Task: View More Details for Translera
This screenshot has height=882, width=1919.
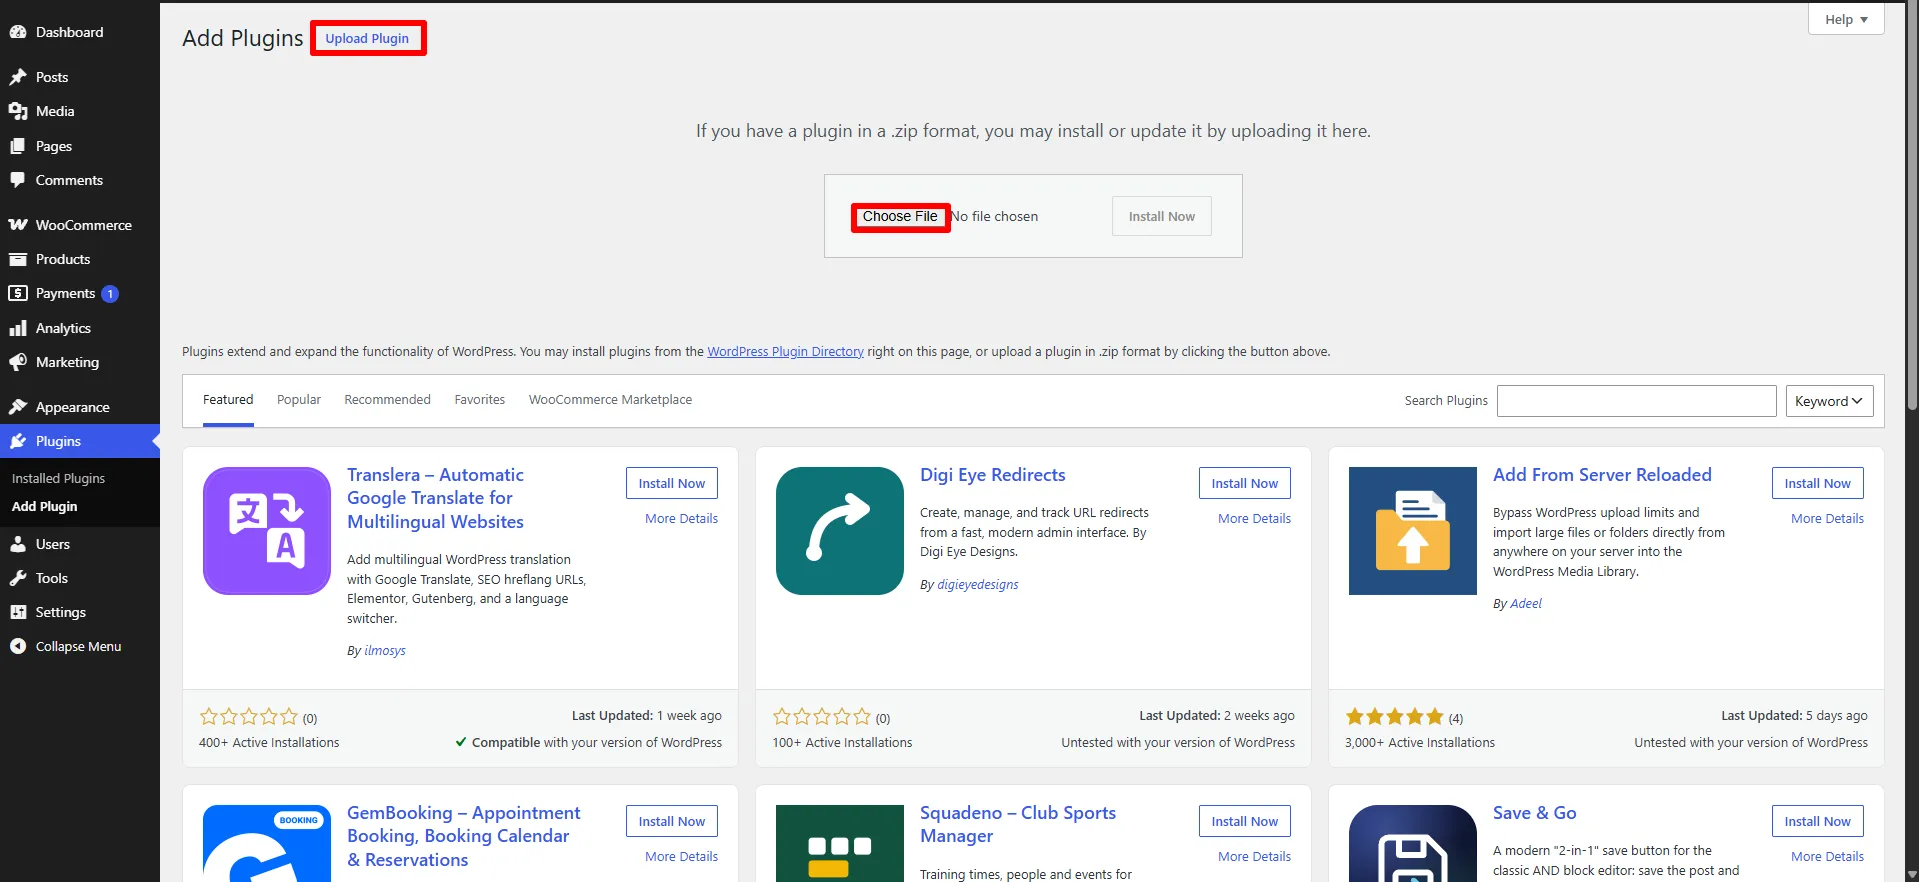Action: click(x=681, y=519)
